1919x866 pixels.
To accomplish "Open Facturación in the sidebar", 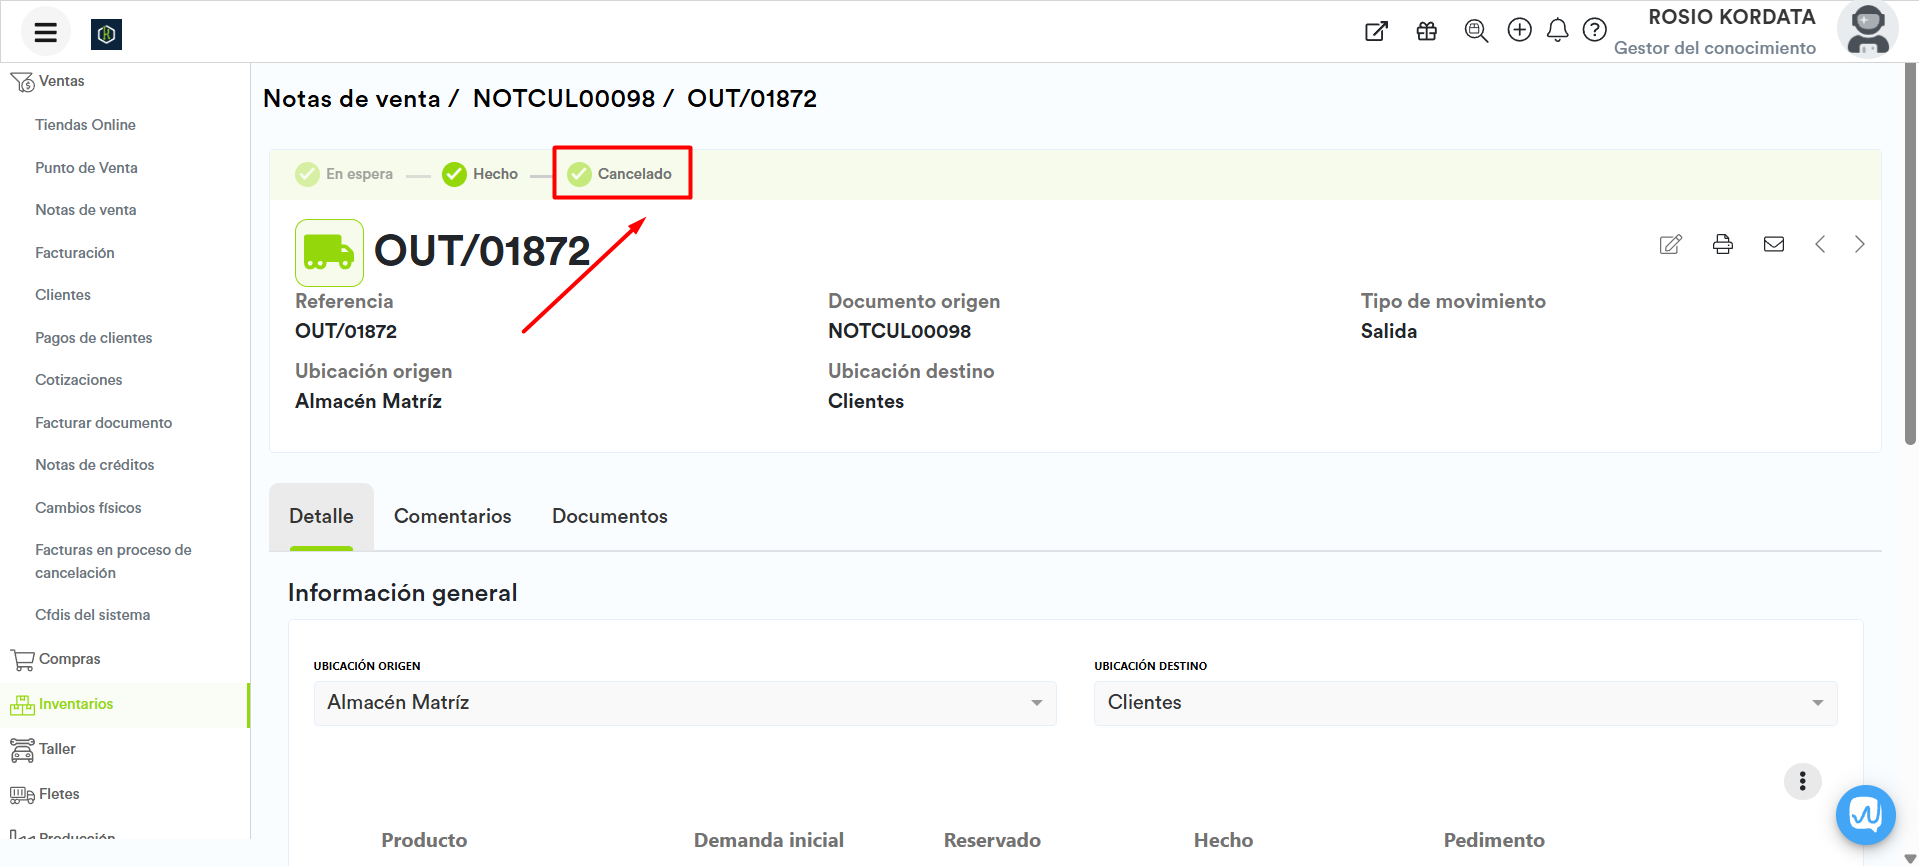I will (75, 253).
